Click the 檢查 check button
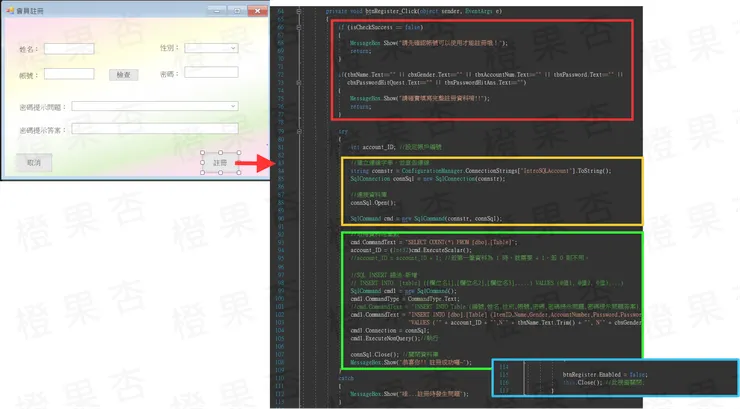 tap(124, 75)
